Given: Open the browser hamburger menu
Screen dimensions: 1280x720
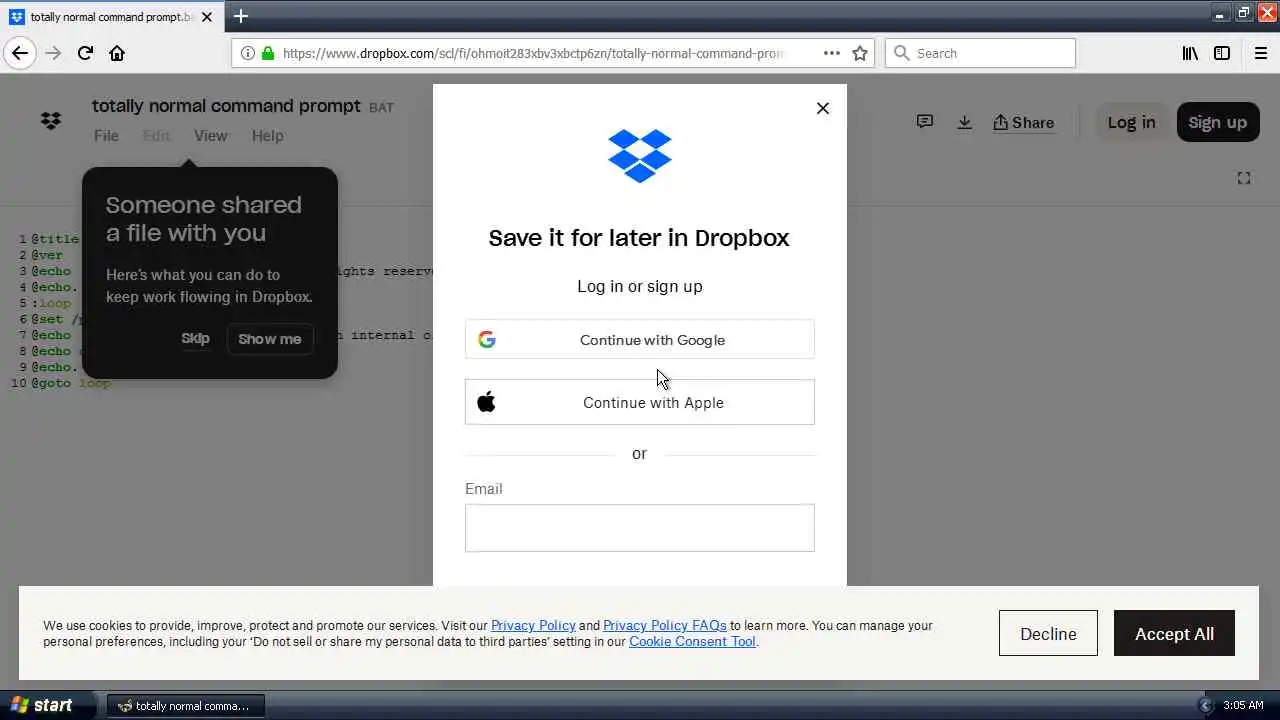Looking at the screenshot, I should coord(1260,53).
